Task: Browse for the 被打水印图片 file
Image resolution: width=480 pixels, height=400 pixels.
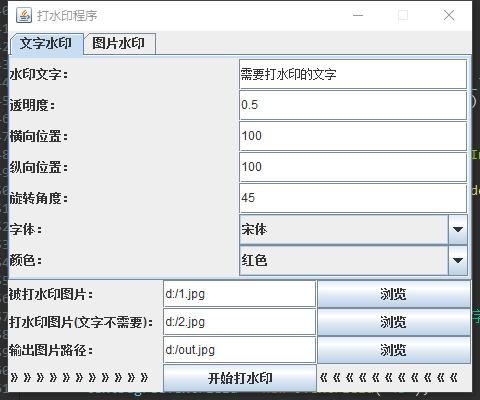Action: click(394, 294)
